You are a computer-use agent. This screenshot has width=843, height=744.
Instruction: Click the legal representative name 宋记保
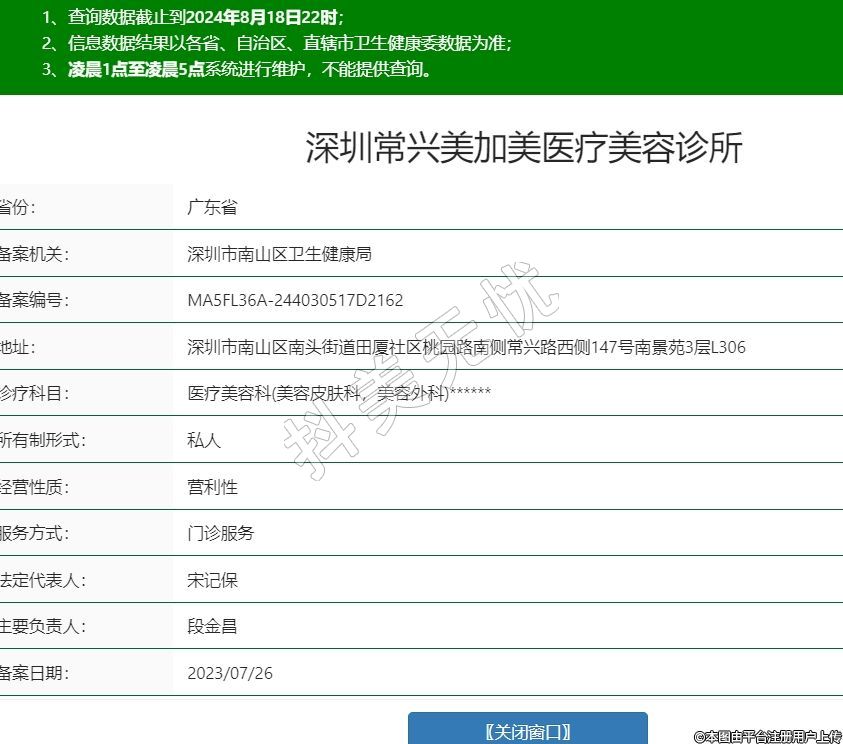[x=212, y=580]
